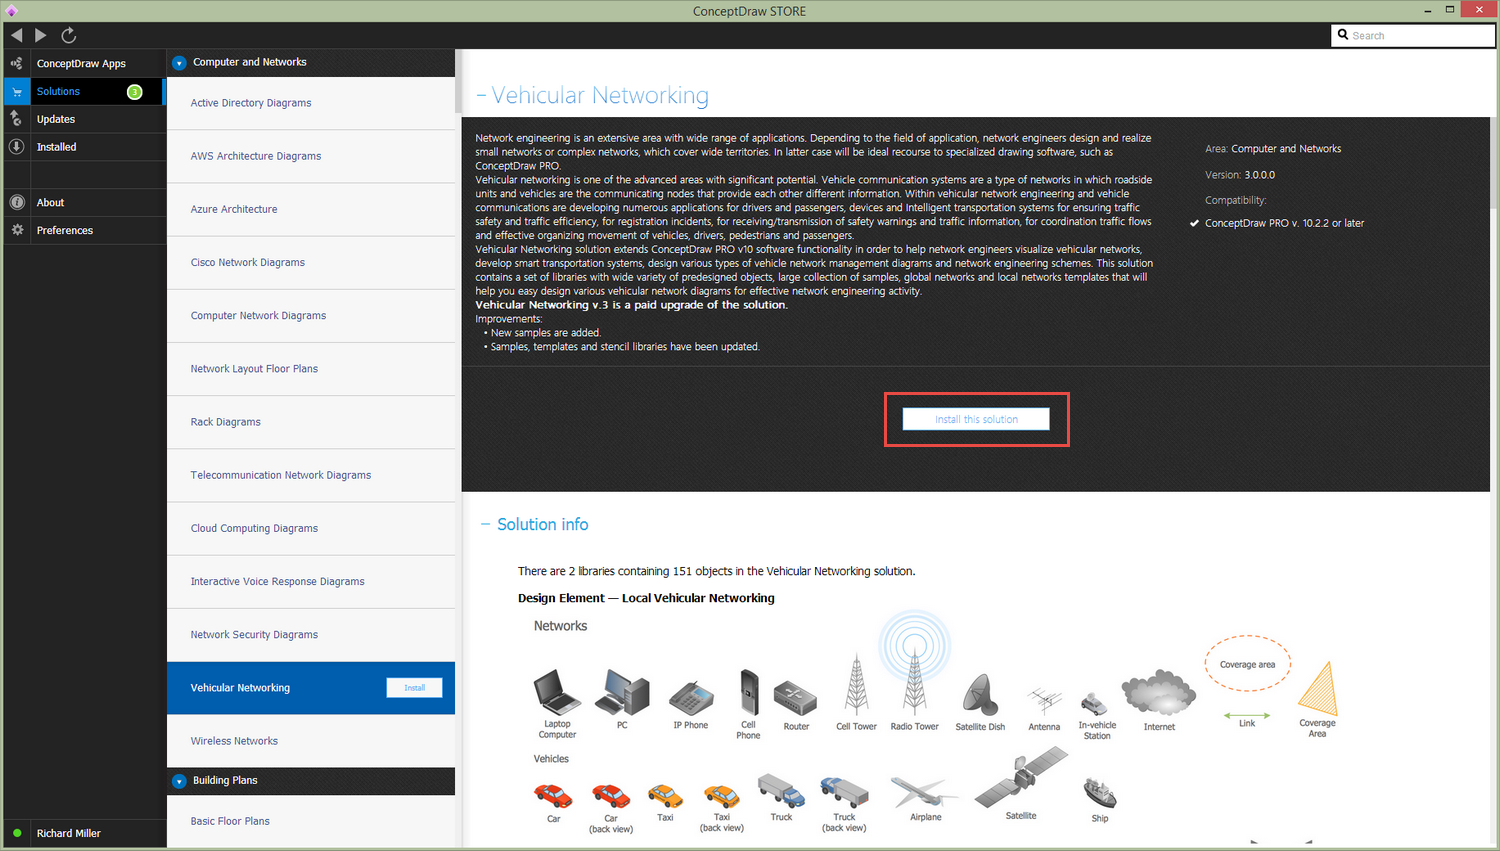Collapse the Building Plans category
Screen dimensions: 1500x851
click(179, 781)
